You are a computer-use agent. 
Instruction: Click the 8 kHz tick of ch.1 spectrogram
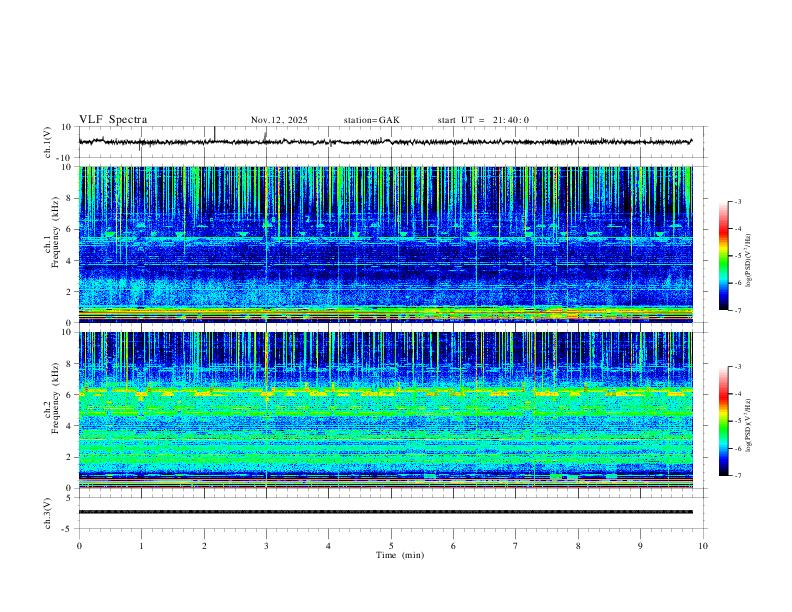70,198
